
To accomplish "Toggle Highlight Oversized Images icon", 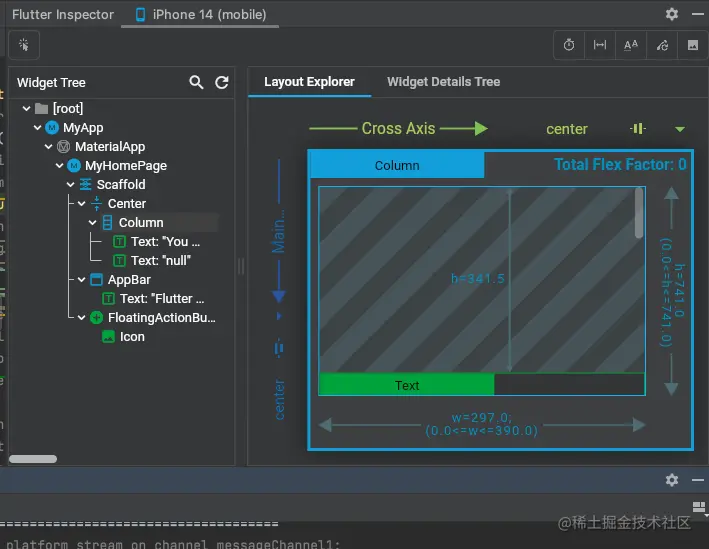I will click(x=693, y=45).
